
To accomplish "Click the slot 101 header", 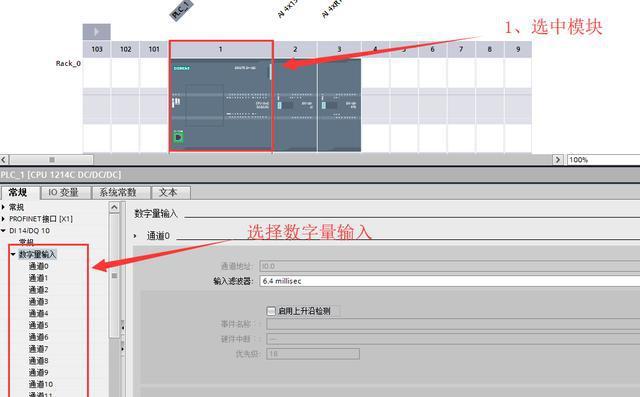I will 154,49.
